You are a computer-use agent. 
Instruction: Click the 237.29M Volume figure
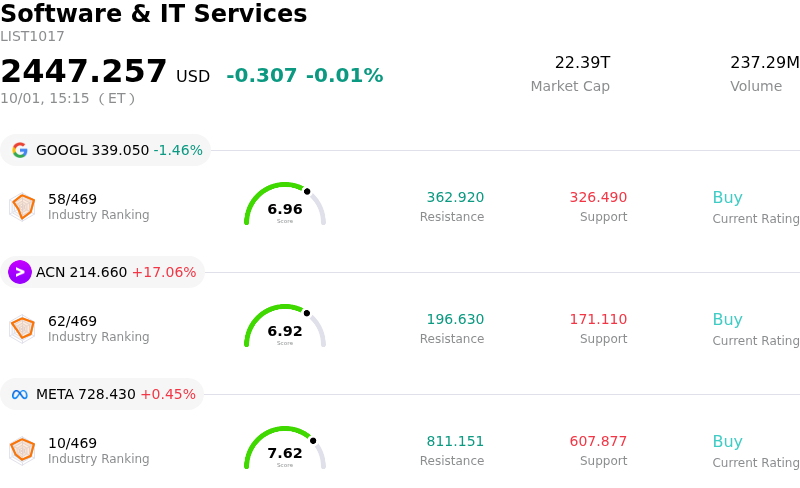point(765,63)
